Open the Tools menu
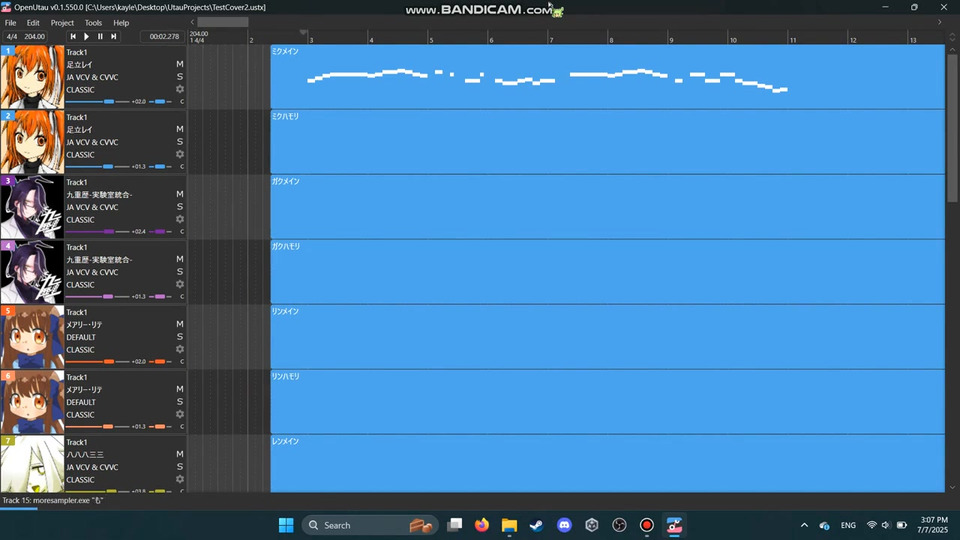The image size is (960, 540). coord(93,23)
